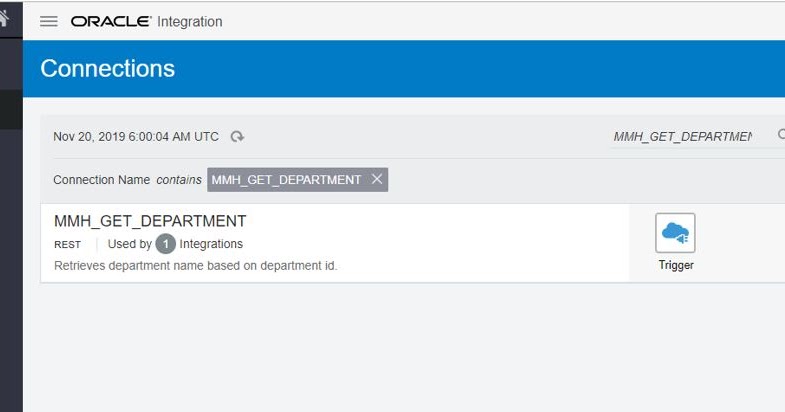785x412 pixels.
Task: Remove the MMH_GET_DEPARTMENT filter chip
Action: 377,179
